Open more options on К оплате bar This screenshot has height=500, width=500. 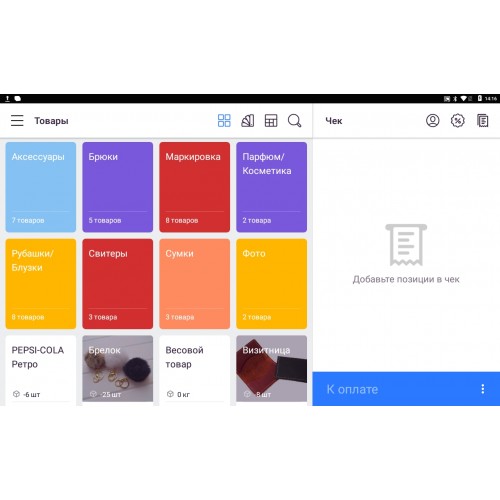pos(483,389)
